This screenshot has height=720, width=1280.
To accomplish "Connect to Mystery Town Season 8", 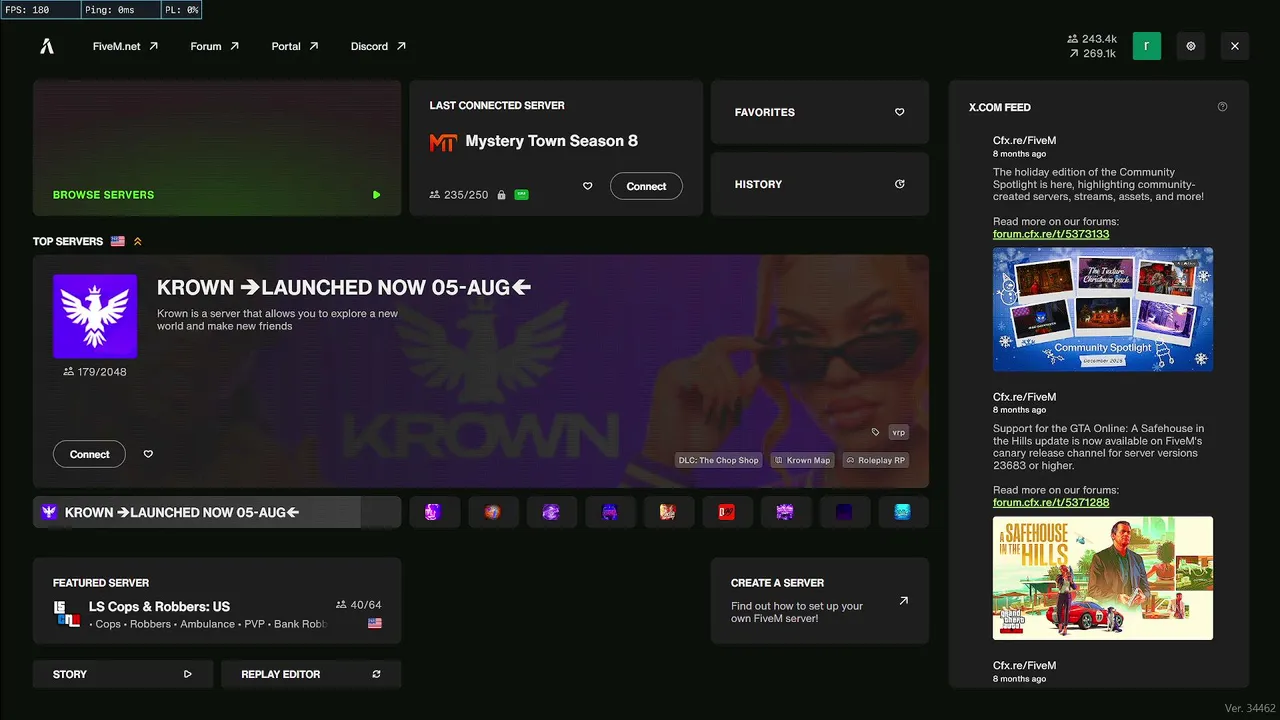I will [x=646, y=186].
